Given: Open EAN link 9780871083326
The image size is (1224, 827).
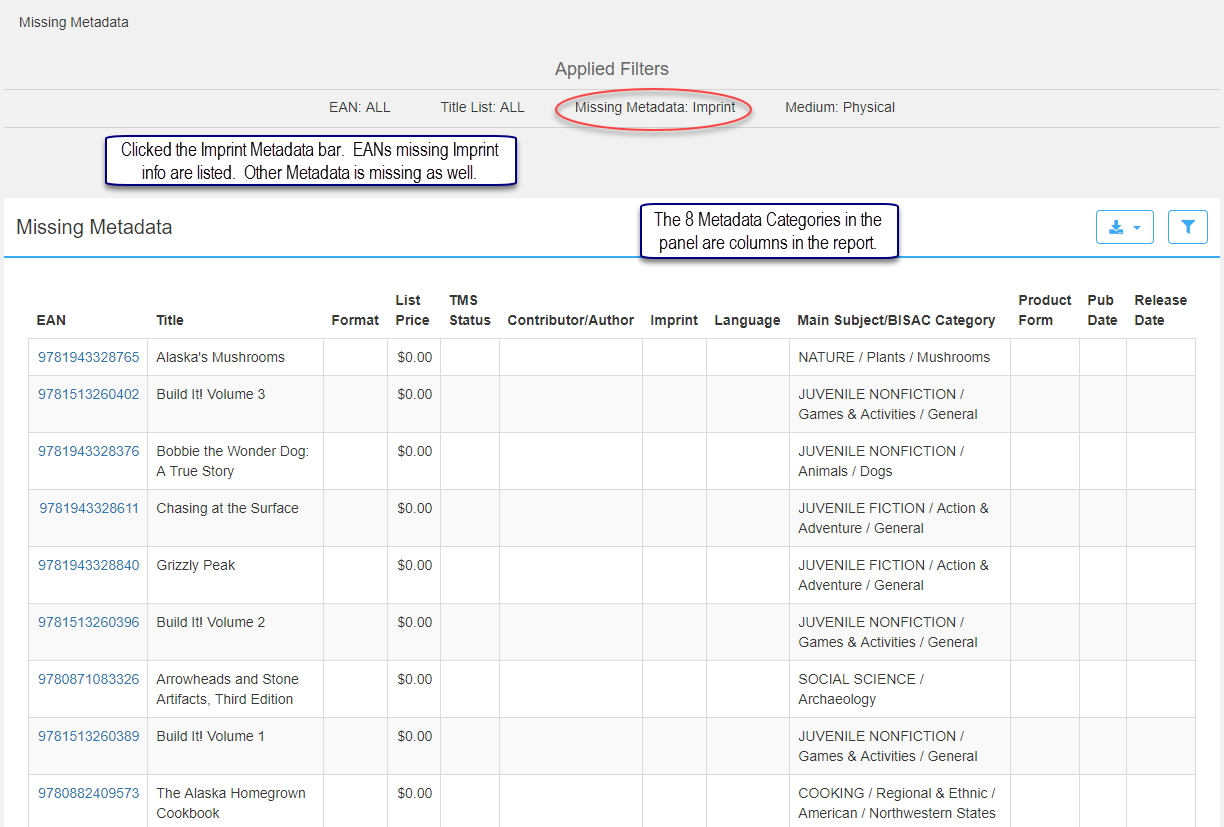Looking at the screenshot, I should pos(89,679).
